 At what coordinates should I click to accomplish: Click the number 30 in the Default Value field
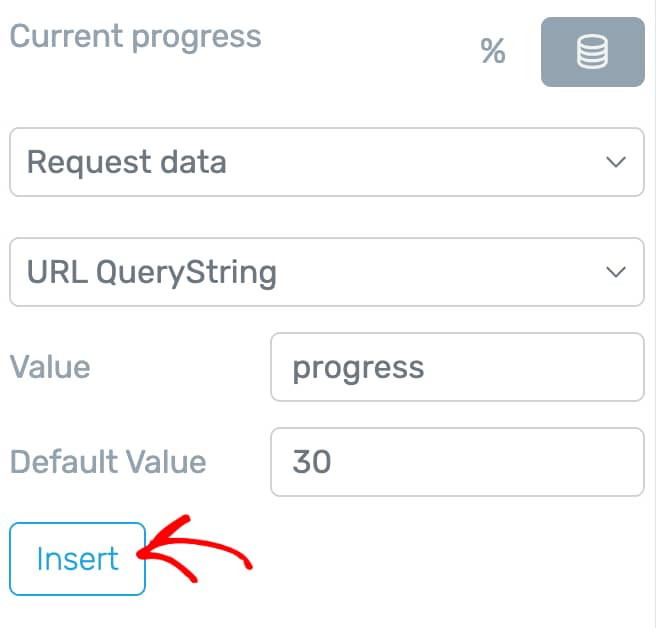coord(312,462)
